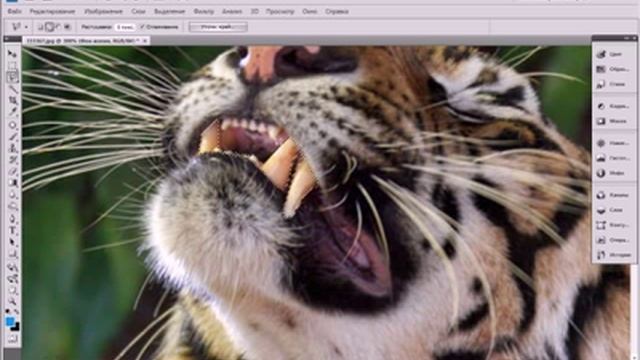Select the Brush tool

click(x=13, y=137)
